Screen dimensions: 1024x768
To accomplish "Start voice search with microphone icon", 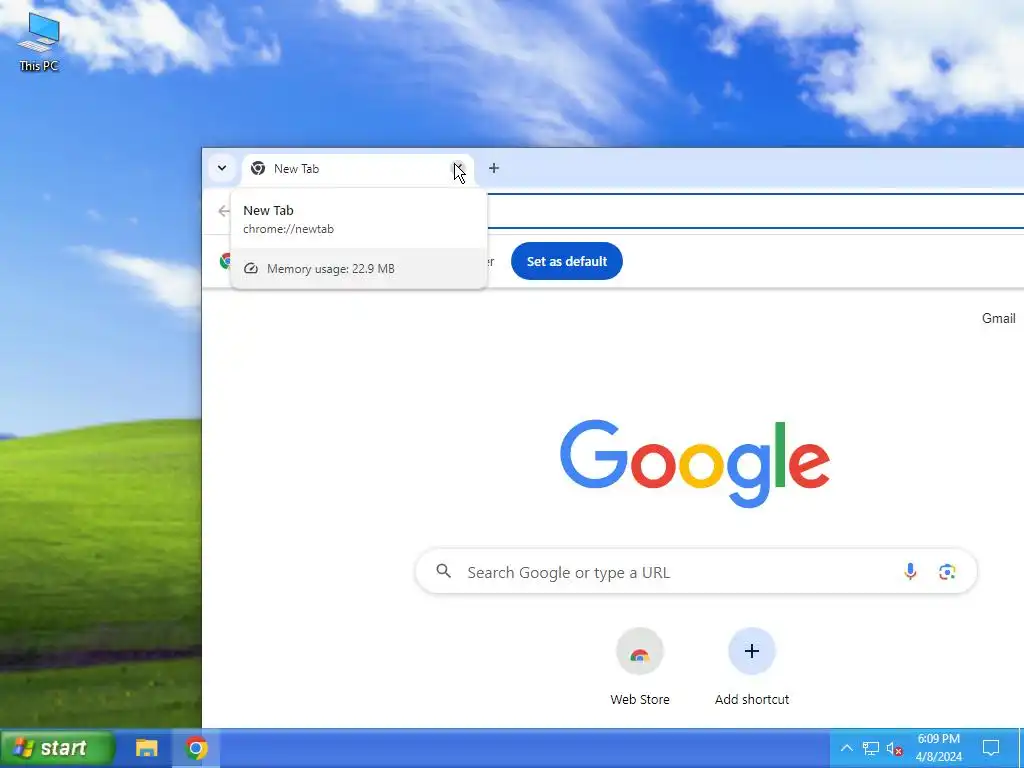I will (910, 571).
